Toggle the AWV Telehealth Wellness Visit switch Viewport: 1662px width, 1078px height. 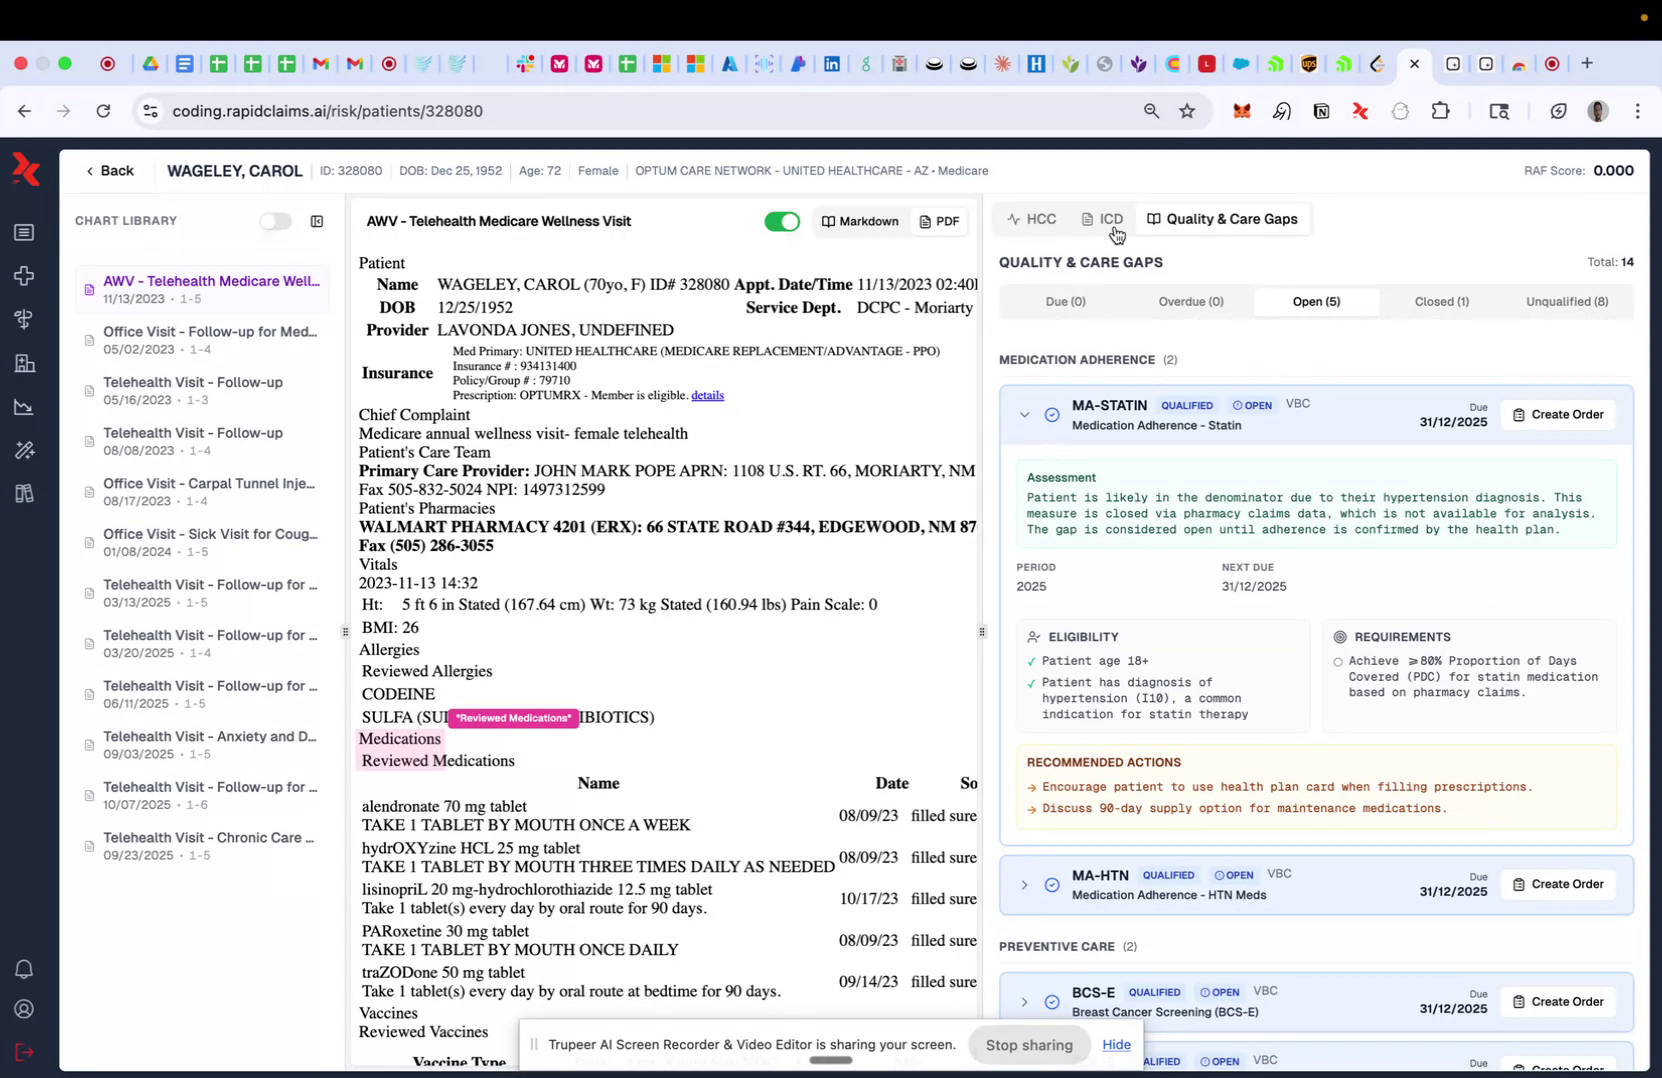pyautogui.click(x=782, y=221)
